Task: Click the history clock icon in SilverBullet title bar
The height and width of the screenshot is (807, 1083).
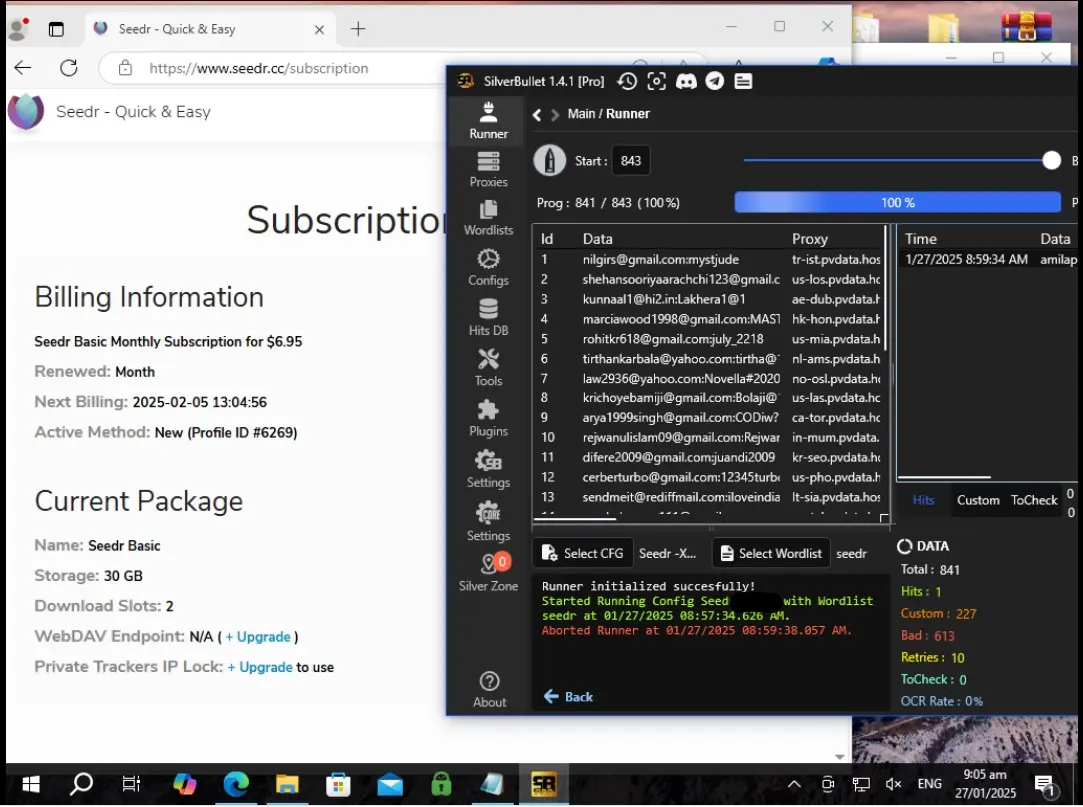Action: tap(627, 82)
